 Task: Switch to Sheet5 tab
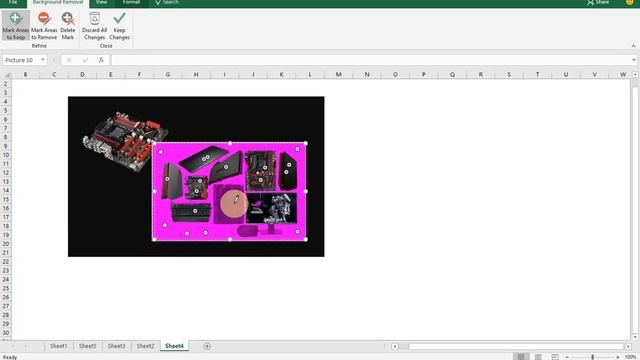click(x=87, y=346)
